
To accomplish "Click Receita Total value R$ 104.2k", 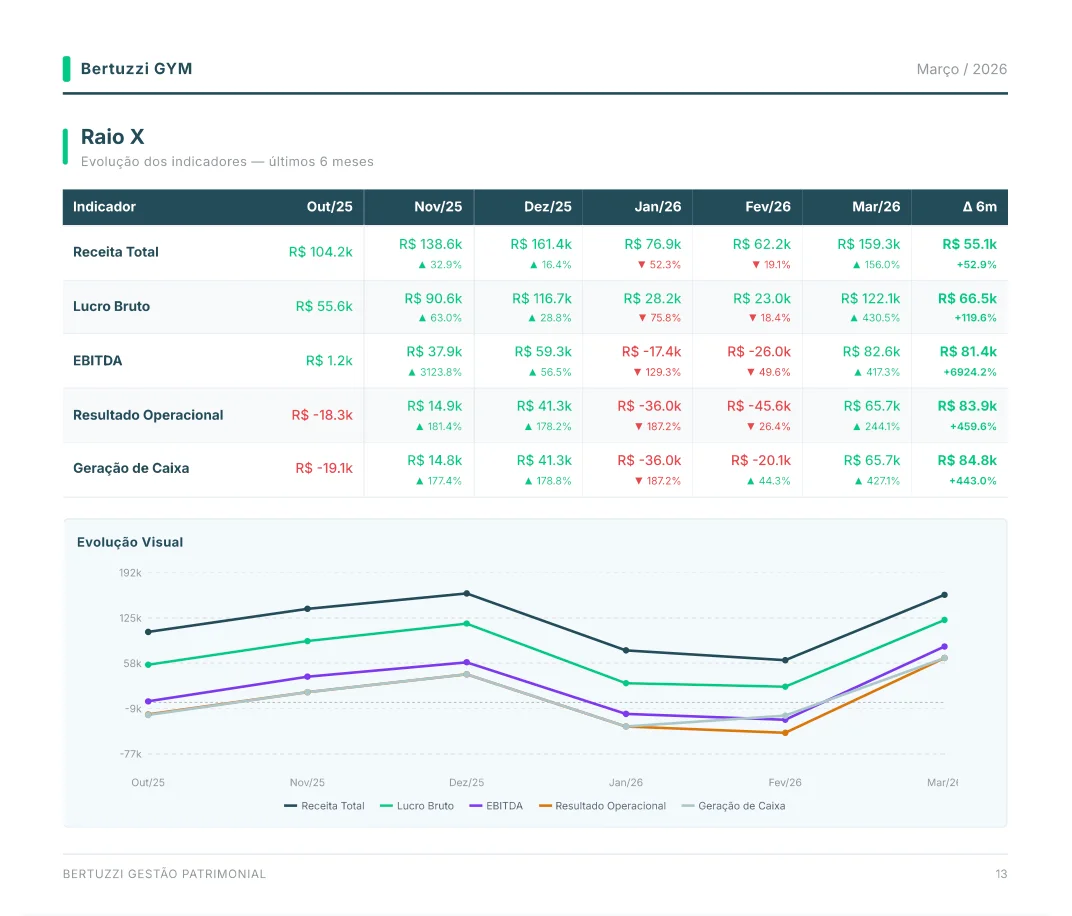I will click(321, 252).
